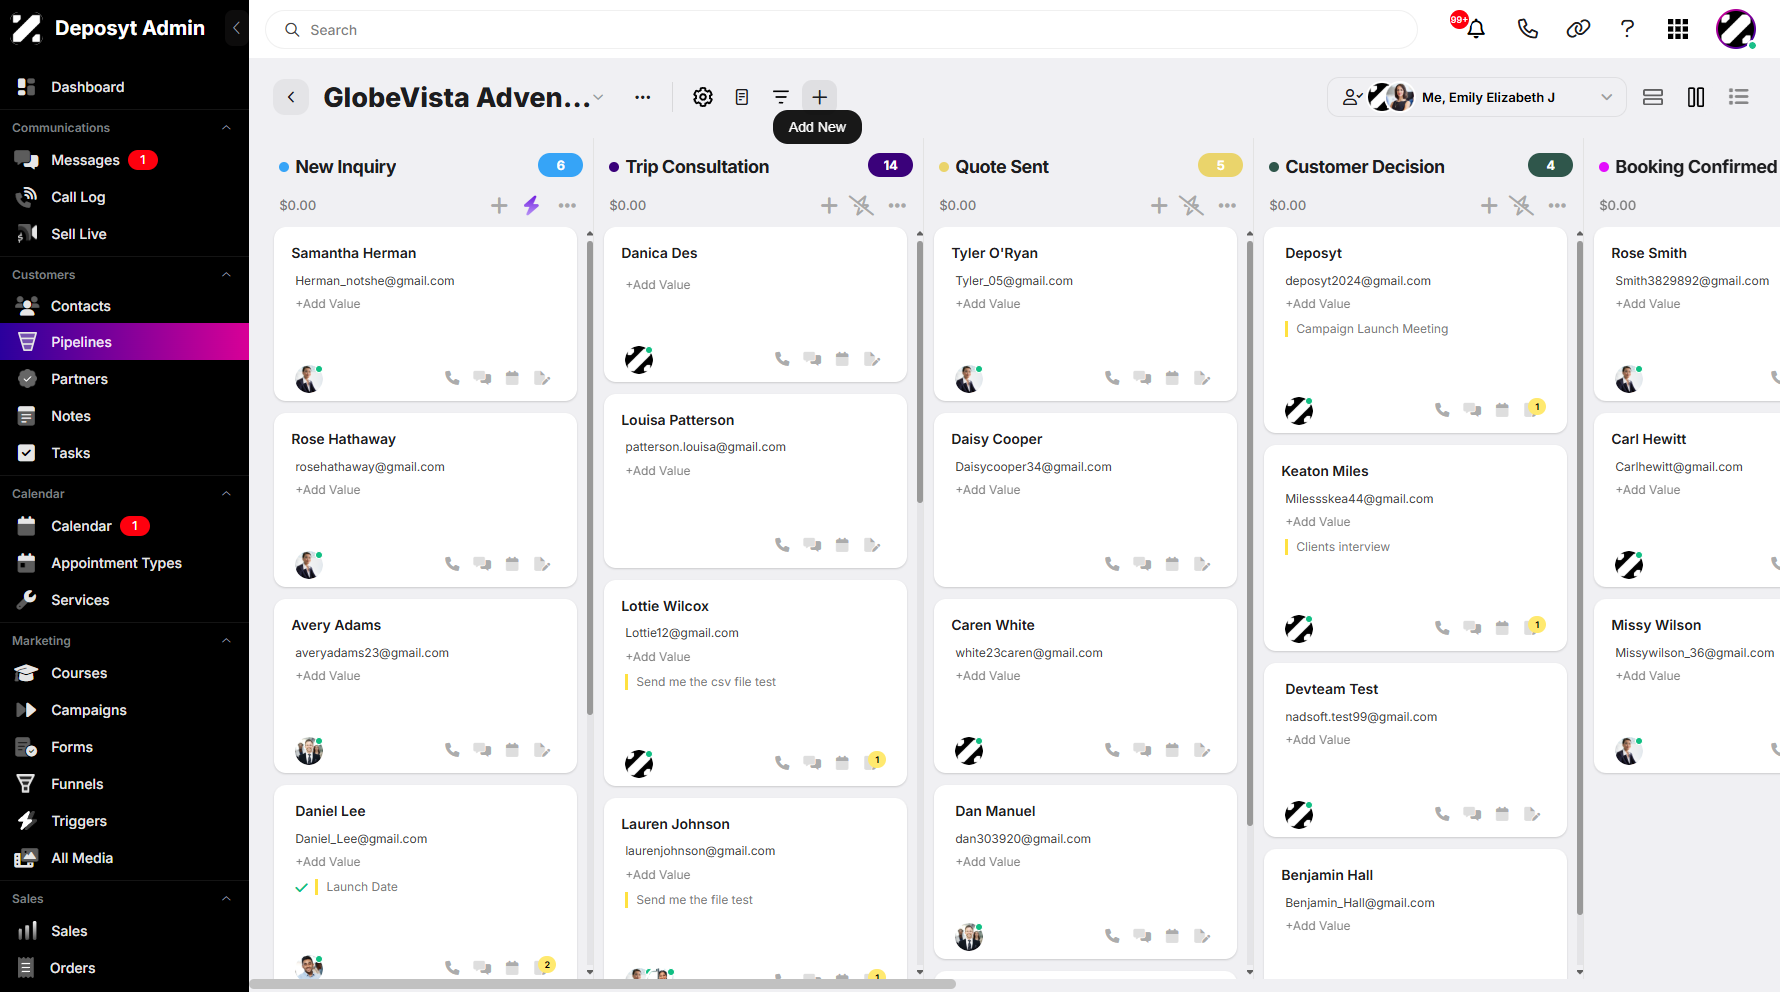
Task: Call Samantha Herman using phone icon
Action: (452, 378)
